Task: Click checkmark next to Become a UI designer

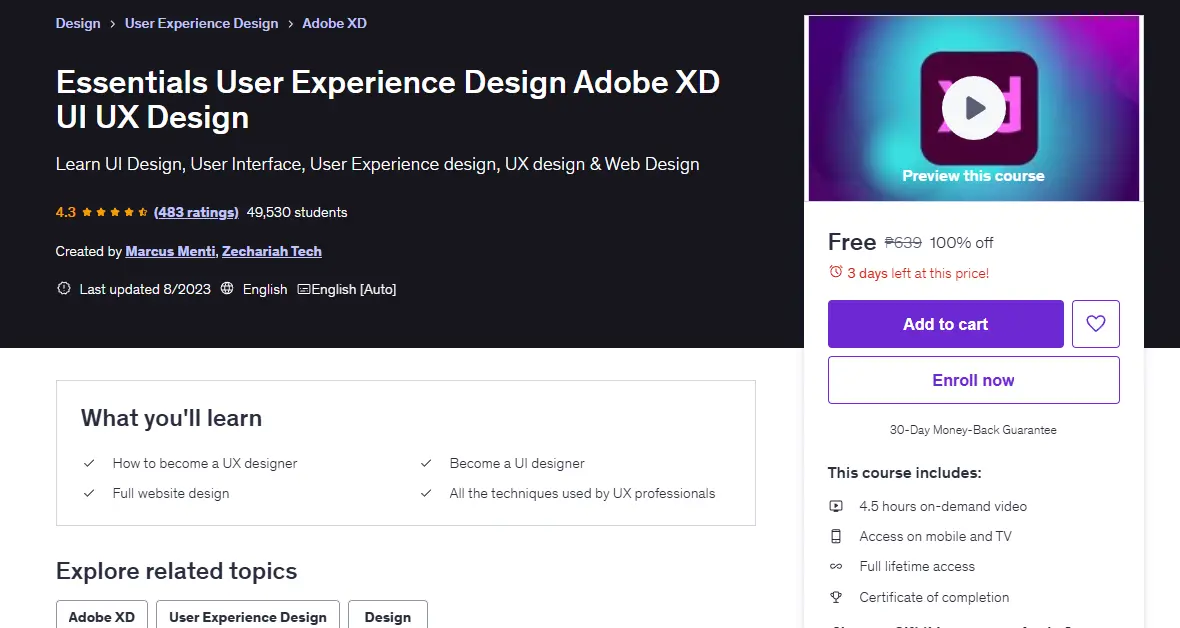Action: coord(426,463)
